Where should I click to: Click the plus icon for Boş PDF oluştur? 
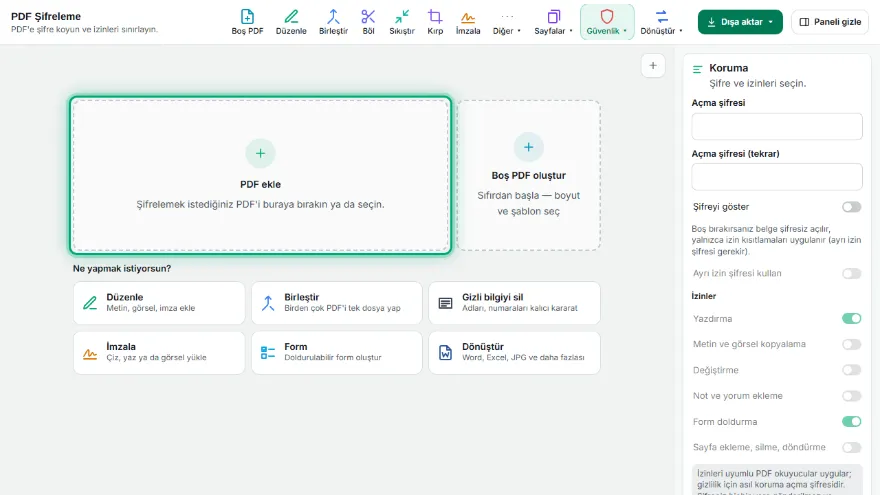[529, 147]
